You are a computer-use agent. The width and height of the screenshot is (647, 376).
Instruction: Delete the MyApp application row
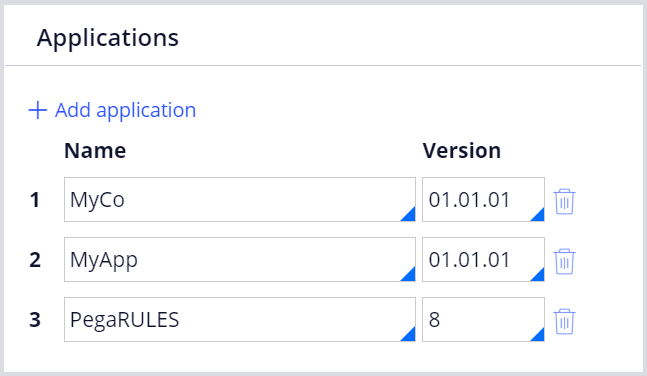564,261
